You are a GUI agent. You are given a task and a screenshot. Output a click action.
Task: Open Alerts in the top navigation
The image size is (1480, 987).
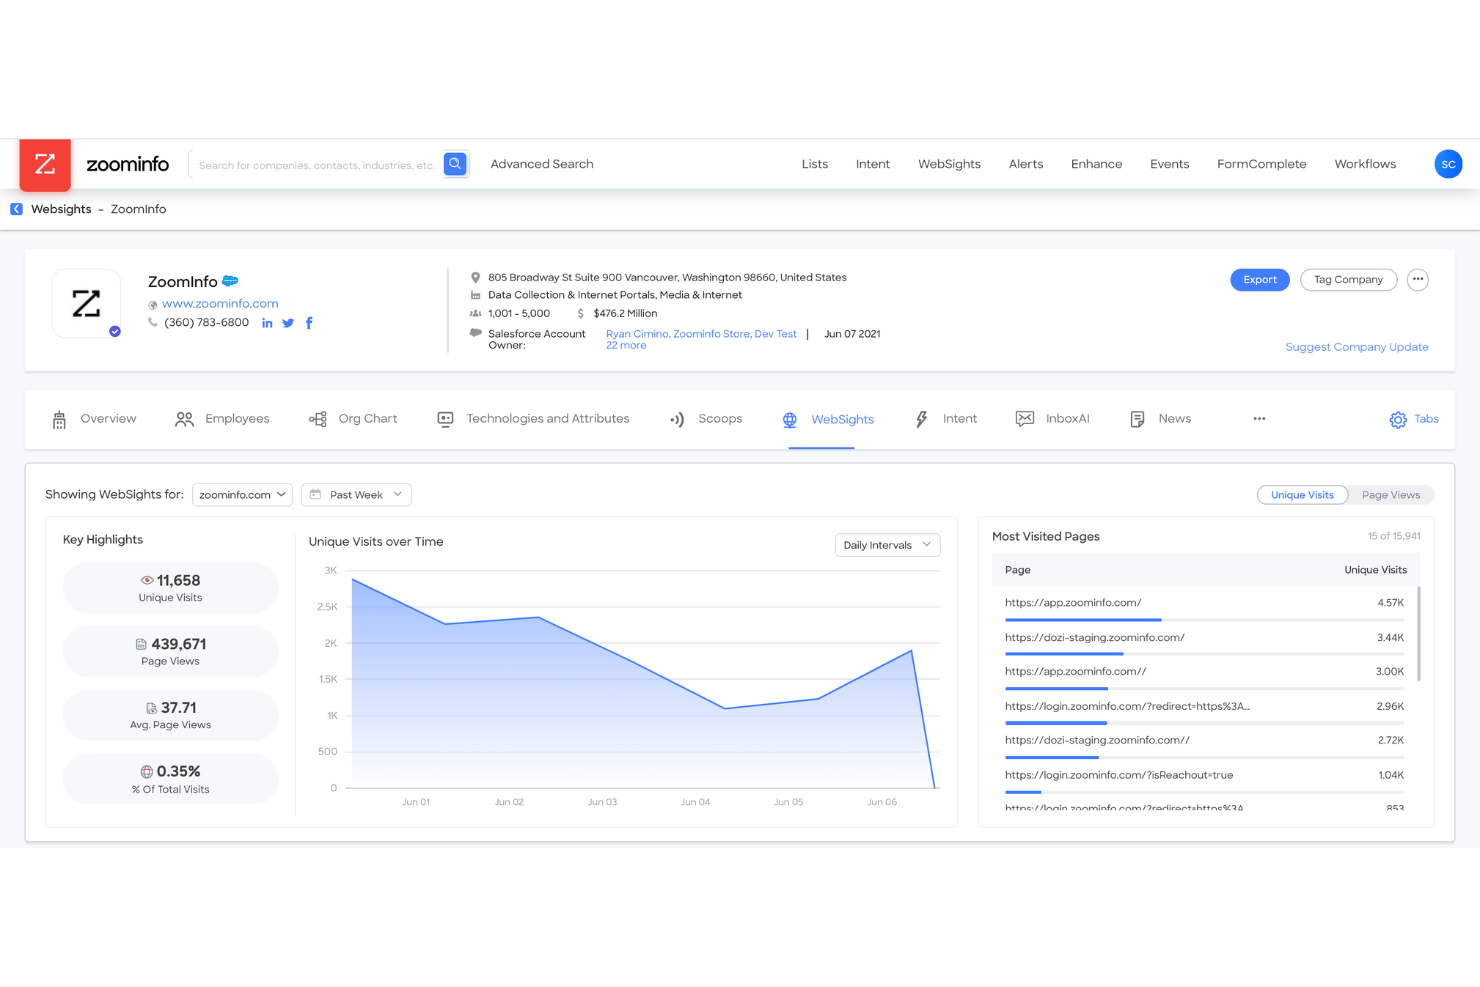(1026, 164)
